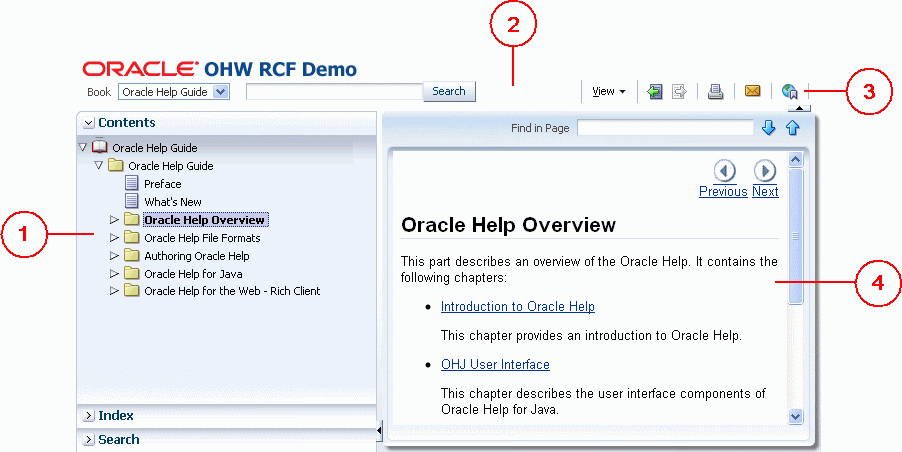Click the topic pane vertical scrollbar thumb

click(x=796, y=236)
